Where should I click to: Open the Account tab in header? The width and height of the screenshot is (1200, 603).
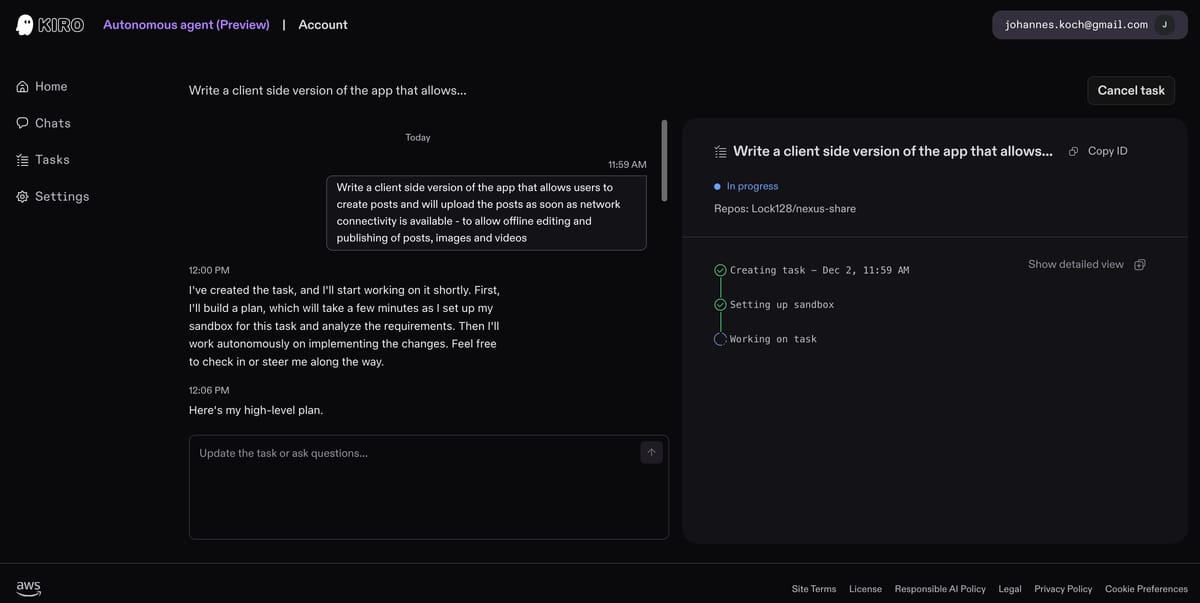click(x=323, y=25)
